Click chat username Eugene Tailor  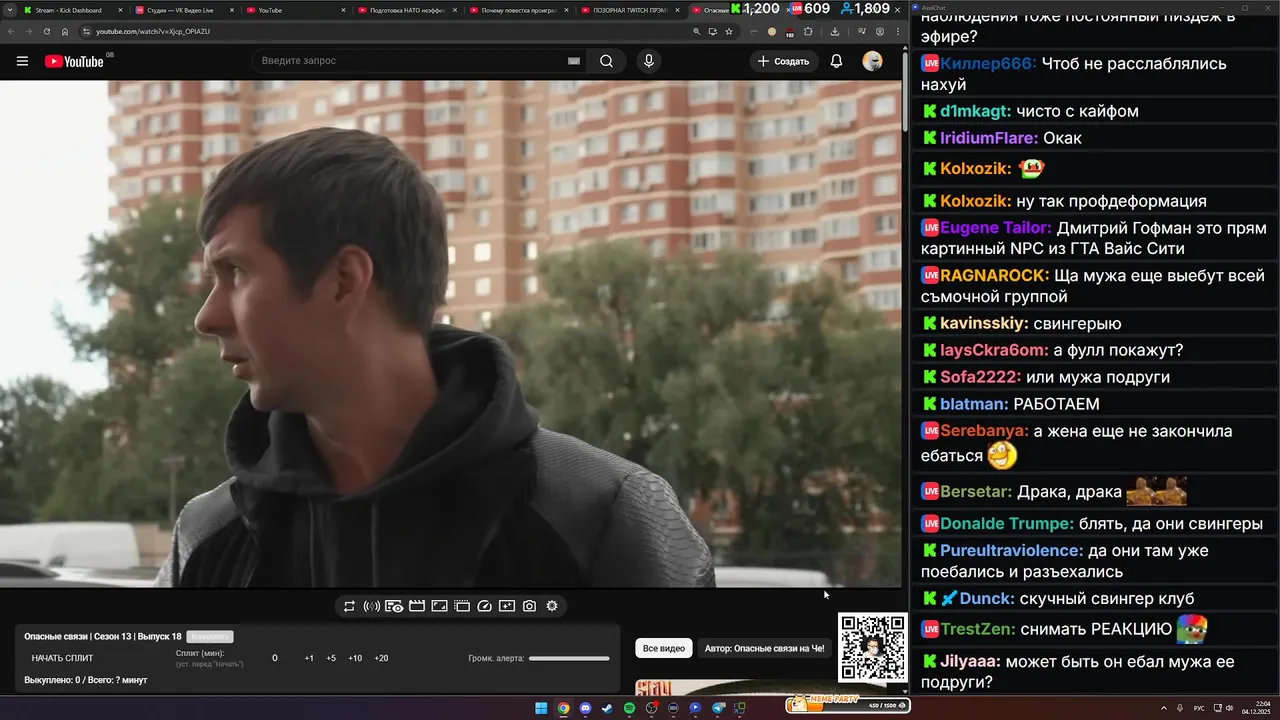click(995, 228)
